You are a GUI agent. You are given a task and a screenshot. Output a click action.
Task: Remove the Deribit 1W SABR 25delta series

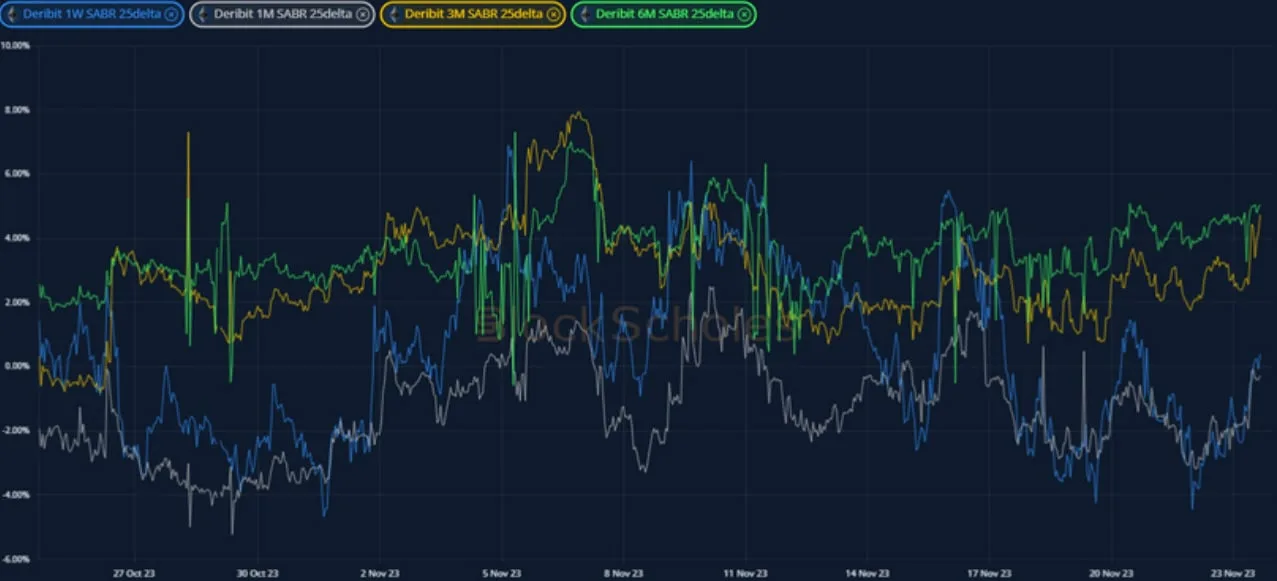(171, 14)
